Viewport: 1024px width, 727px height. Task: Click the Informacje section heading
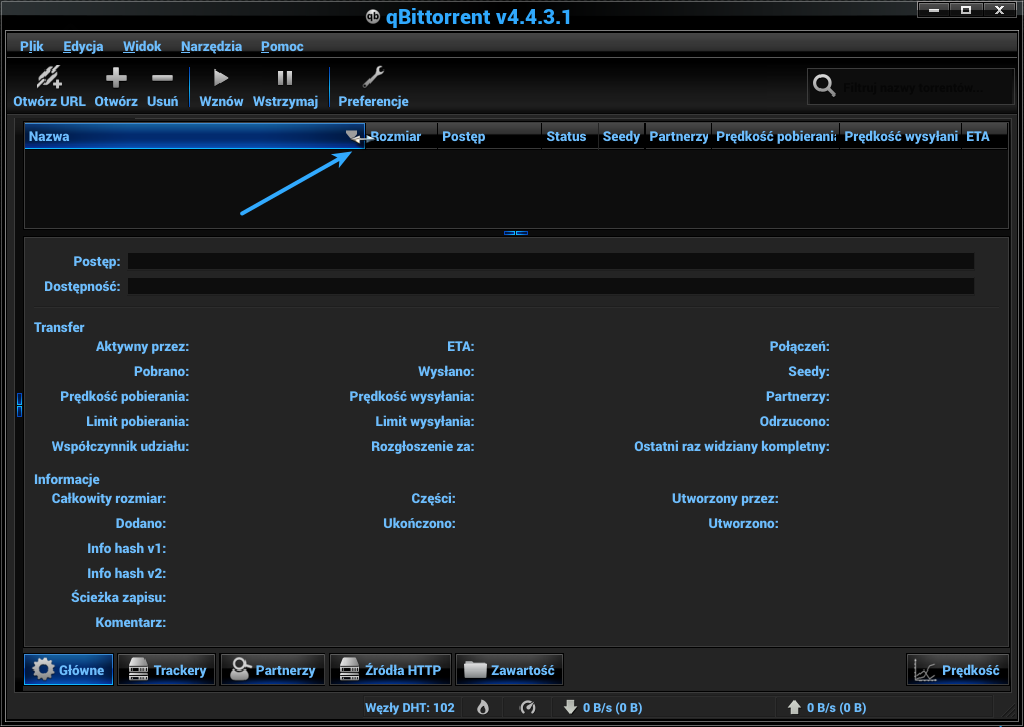pos(67,479)
